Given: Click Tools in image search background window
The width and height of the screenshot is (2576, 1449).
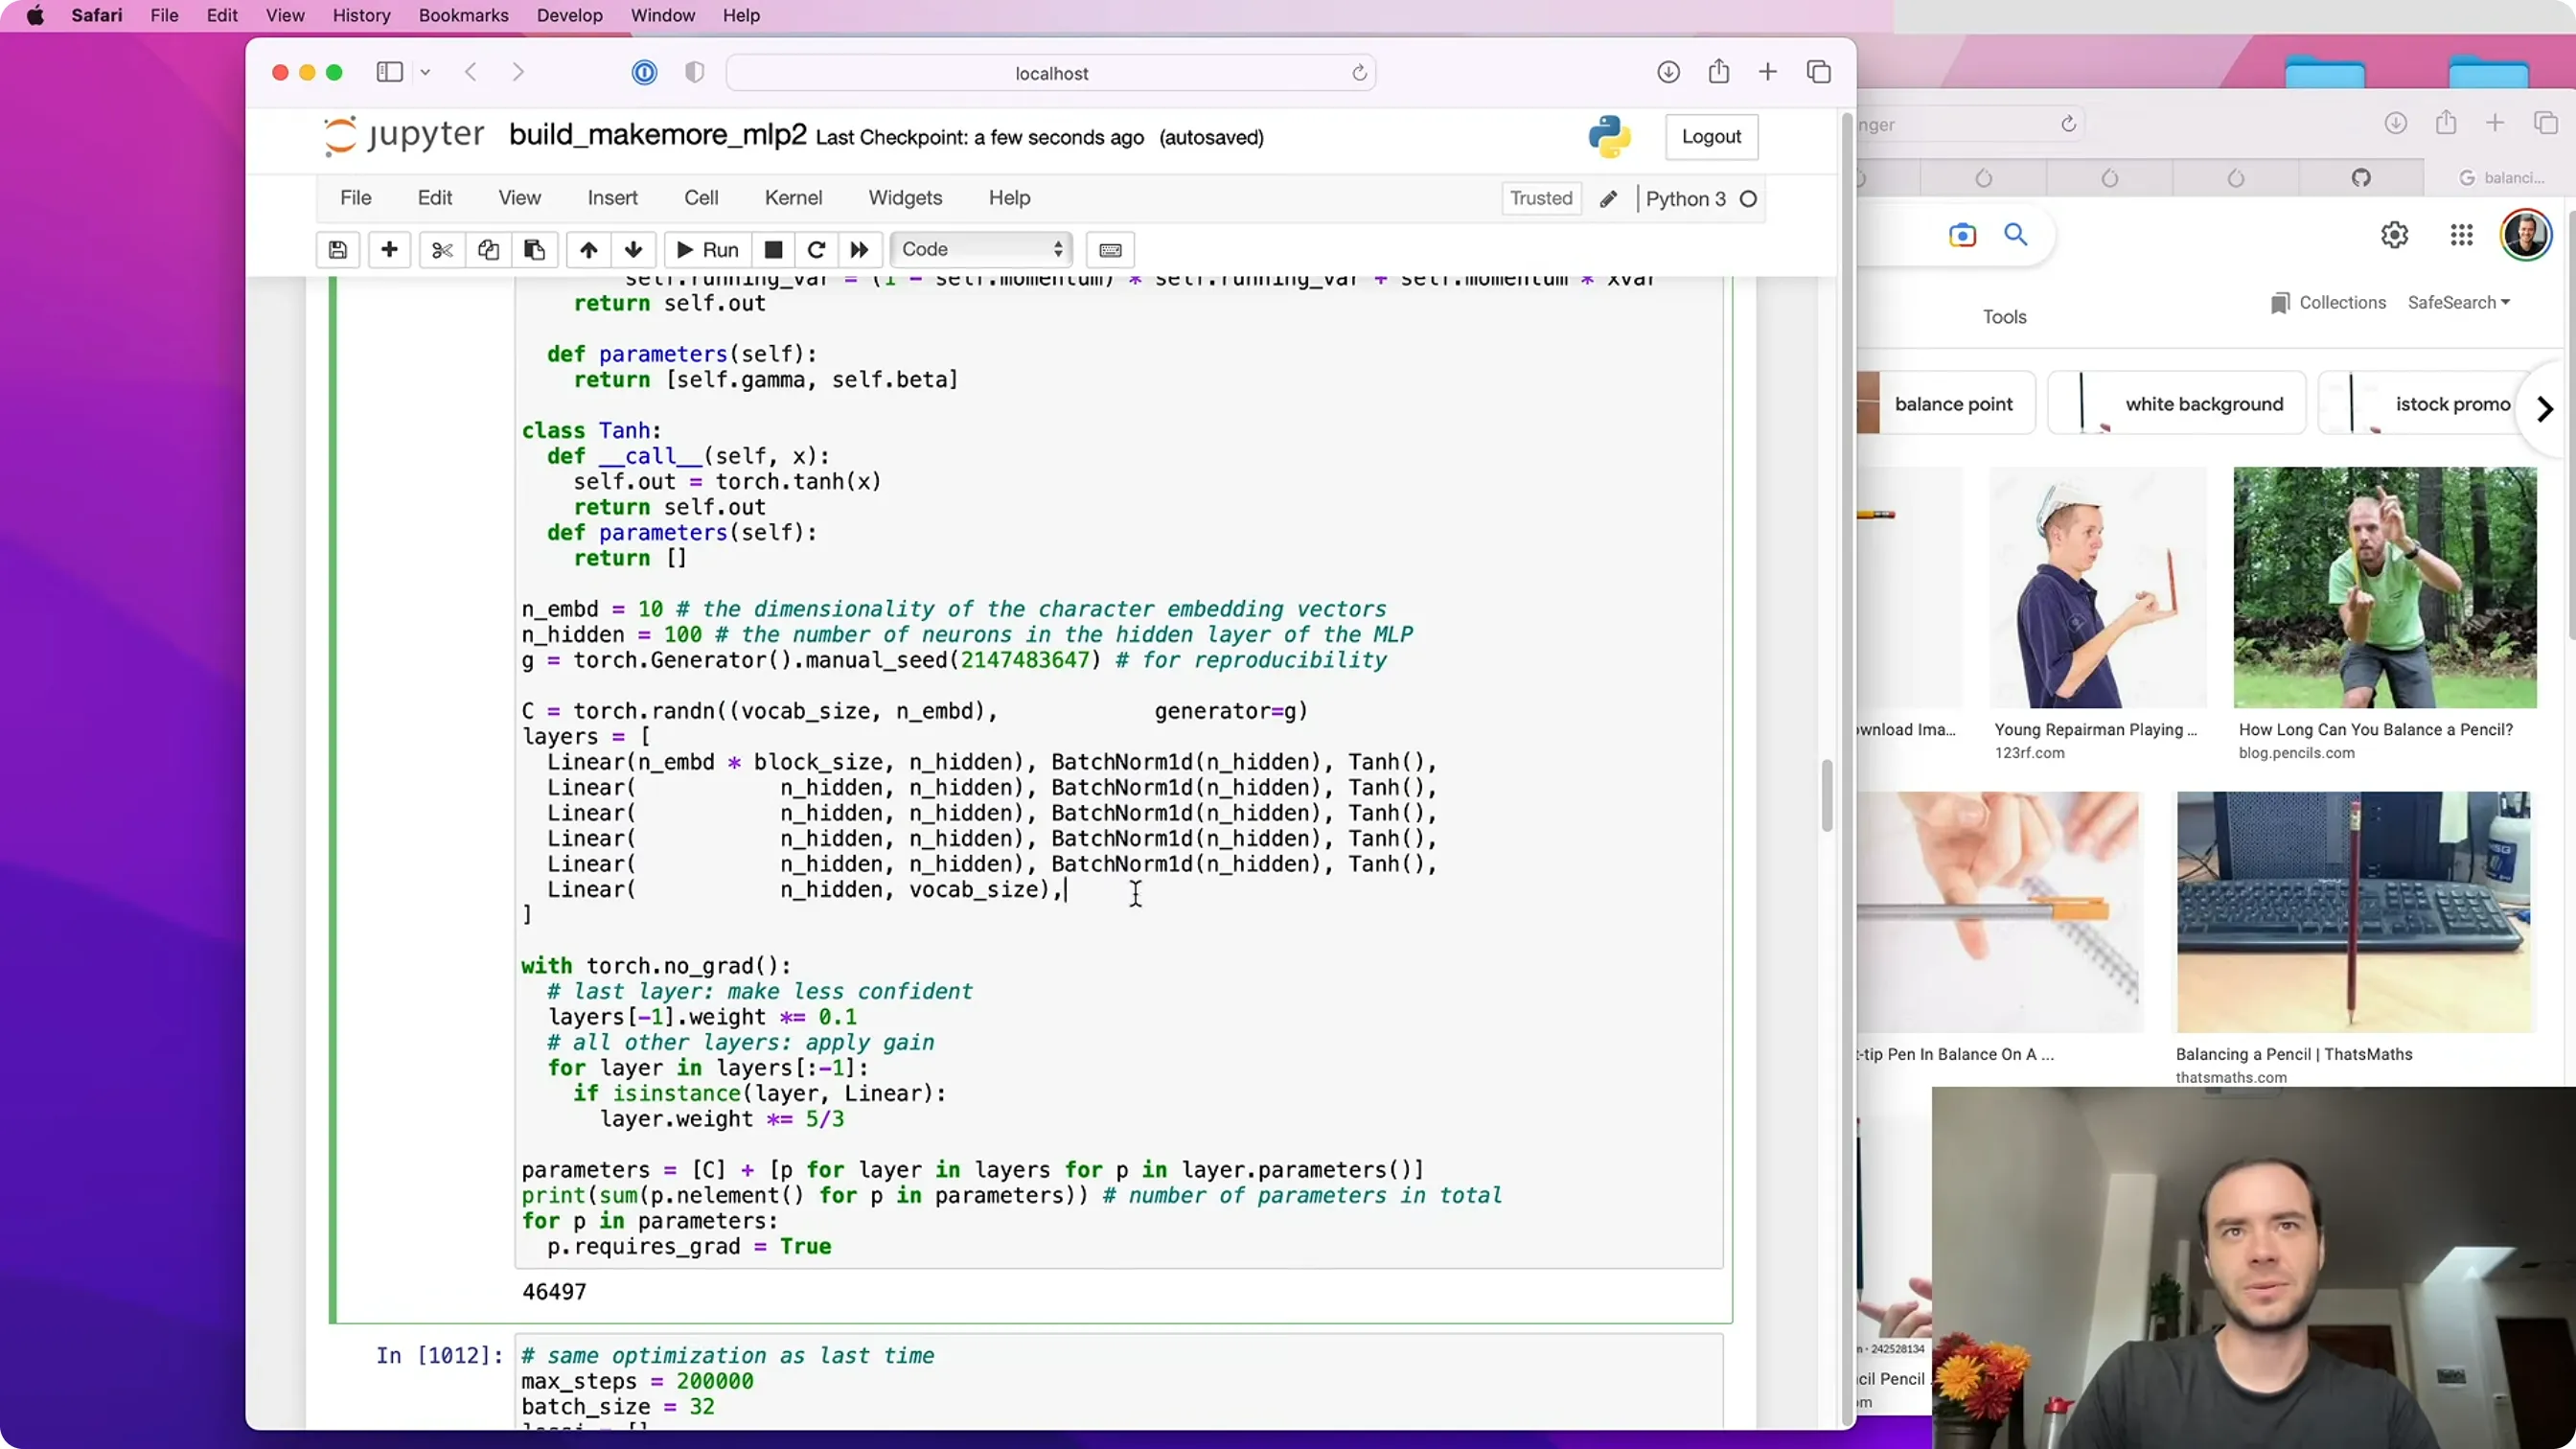Looking at the screenshot, I should click(2004, 317).
